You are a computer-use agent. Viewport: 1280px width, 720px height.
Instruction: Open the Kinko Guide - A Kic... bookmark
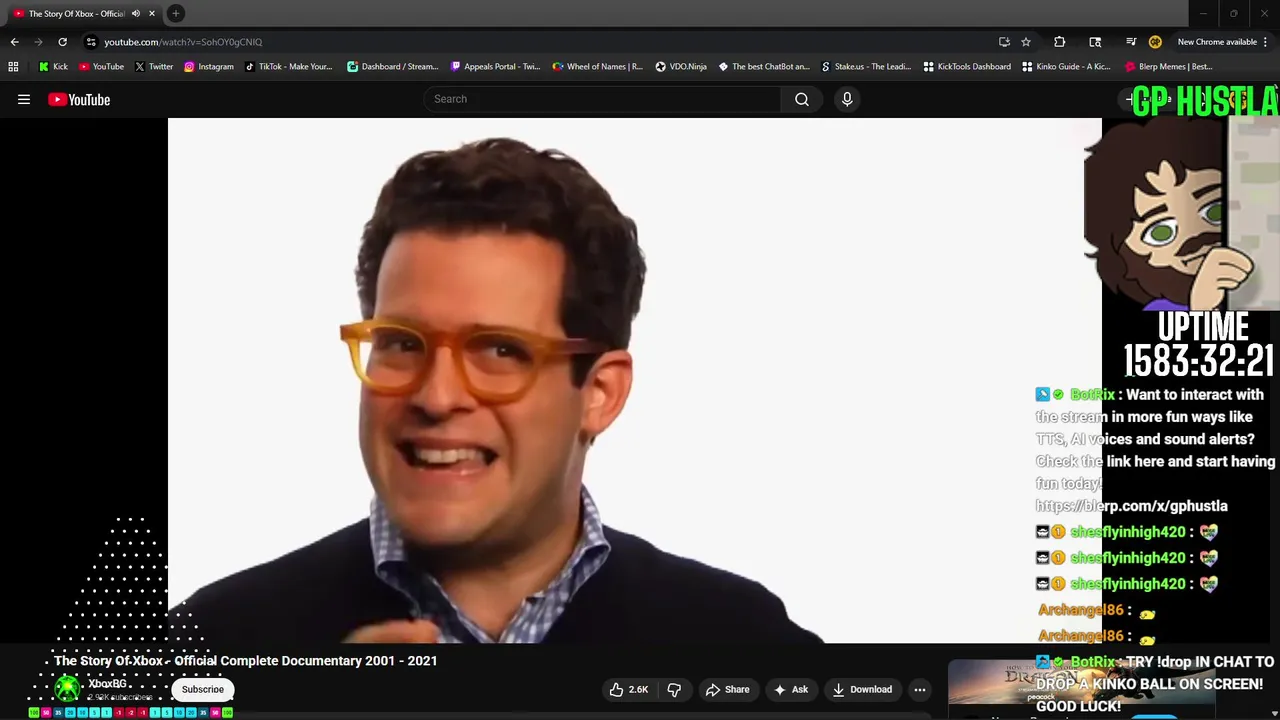(1066, 67)
